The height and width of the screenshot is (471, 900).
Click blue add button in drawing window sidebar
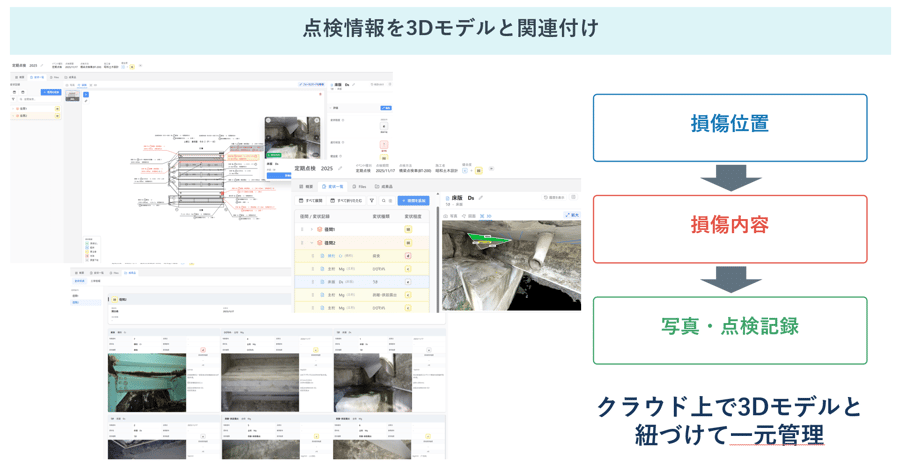(51, 92)
